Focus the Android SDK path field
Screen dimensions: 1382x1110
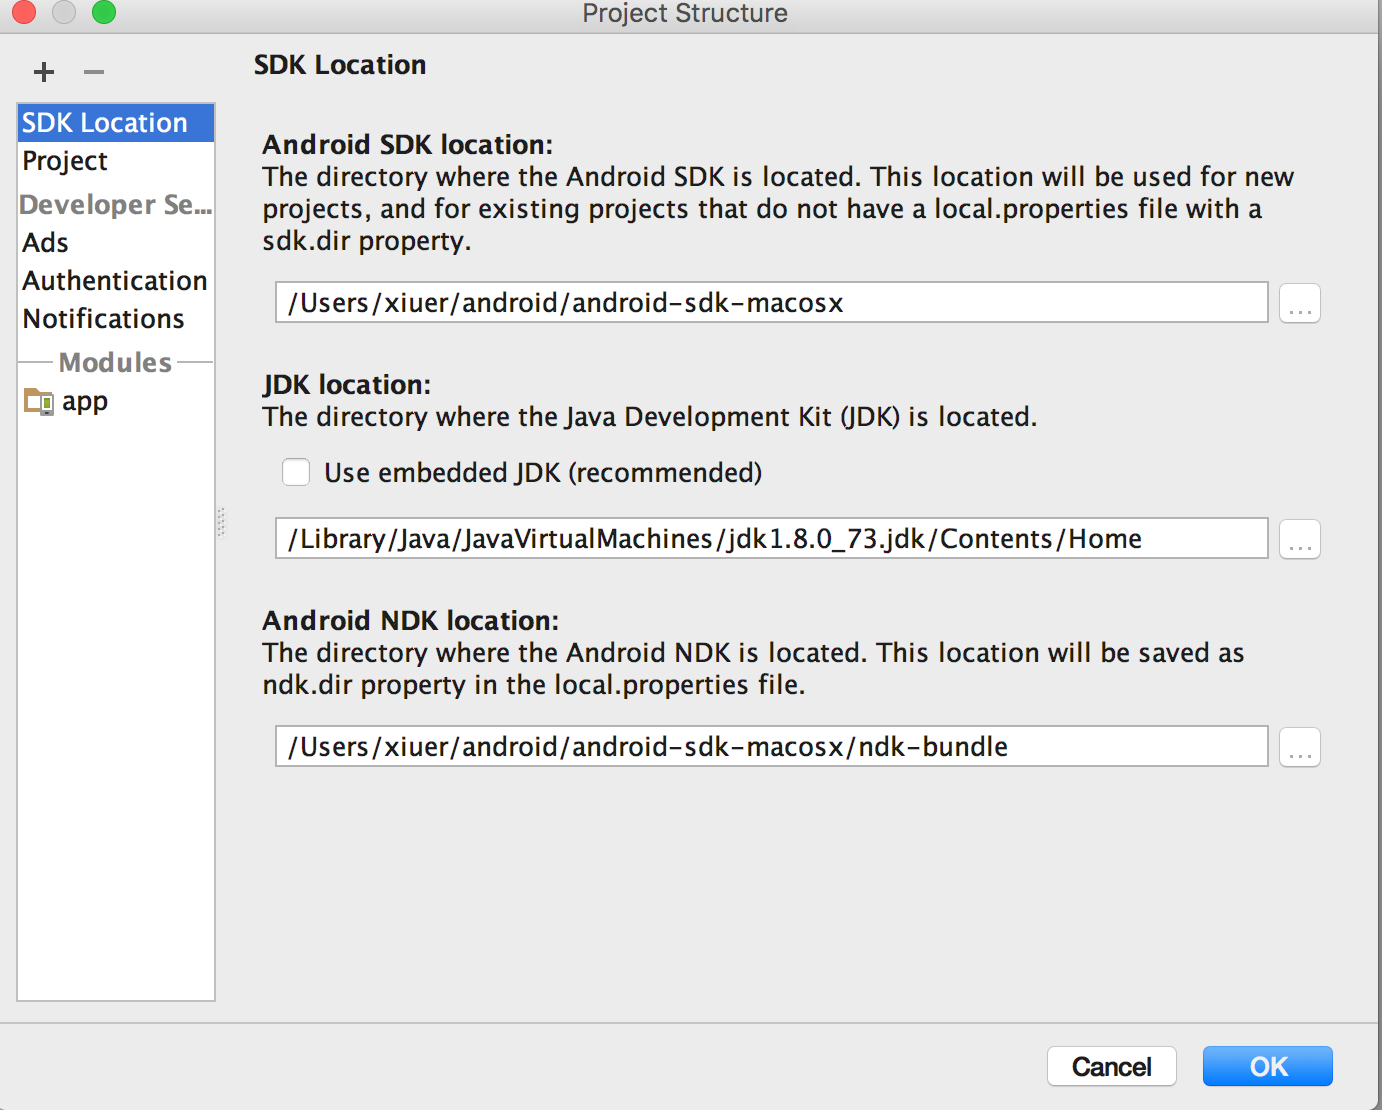click(772, 302)
